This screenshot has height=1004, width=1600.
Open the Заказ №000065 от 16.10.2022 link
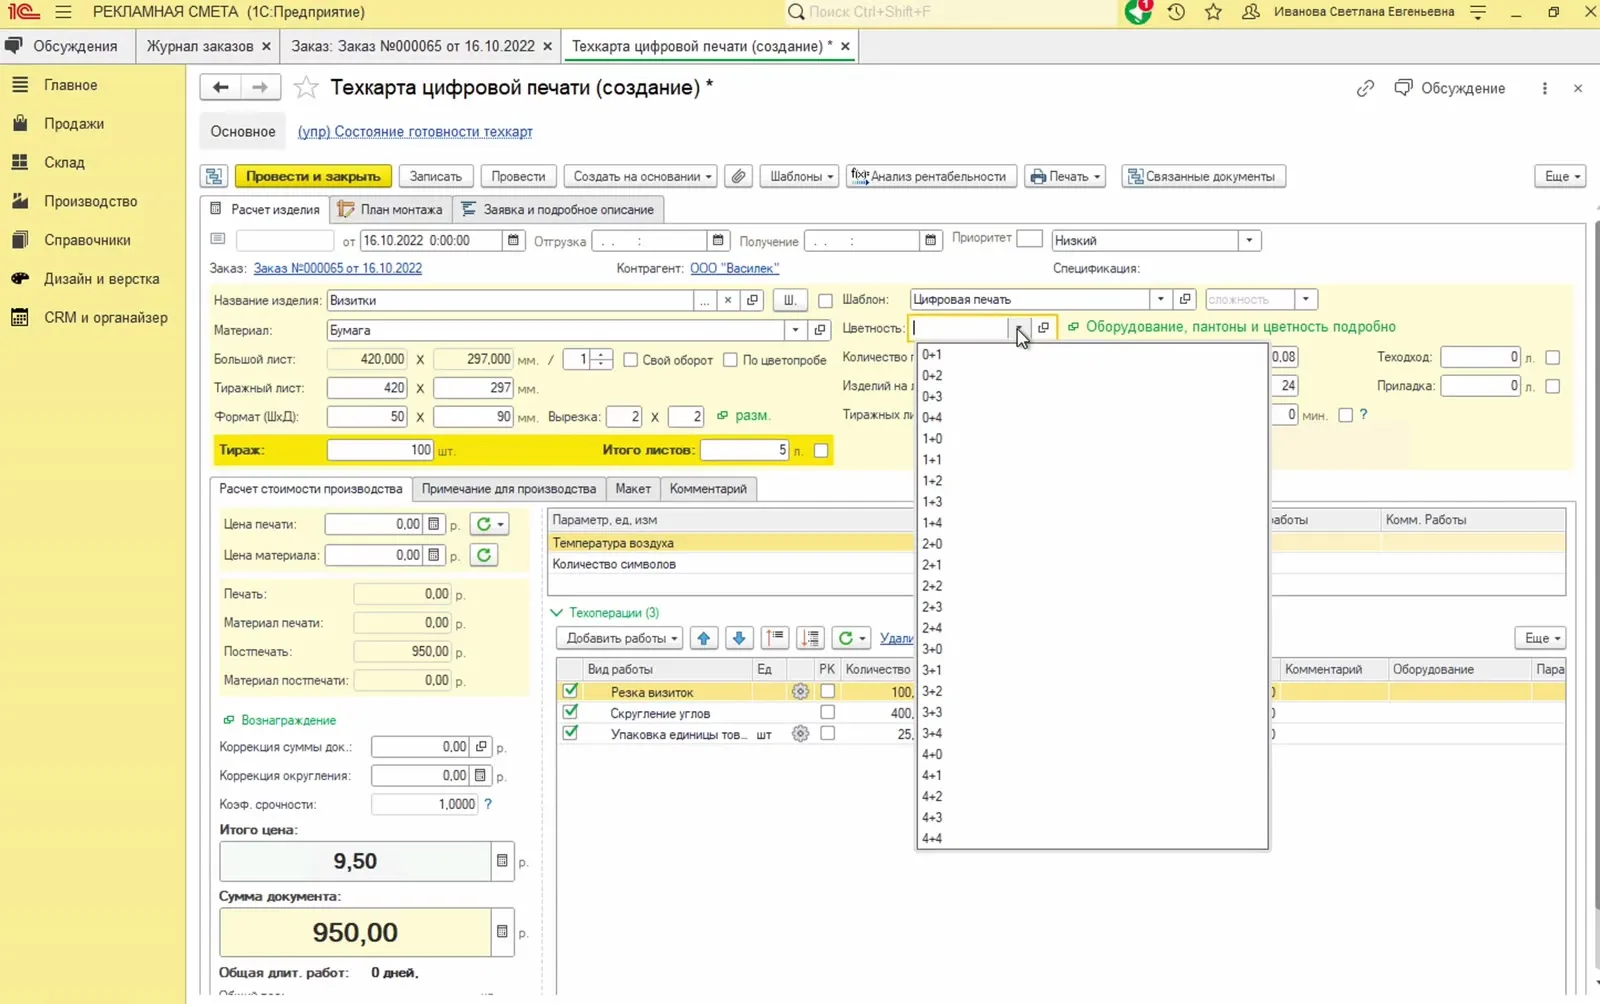click(x=338, y=268)
